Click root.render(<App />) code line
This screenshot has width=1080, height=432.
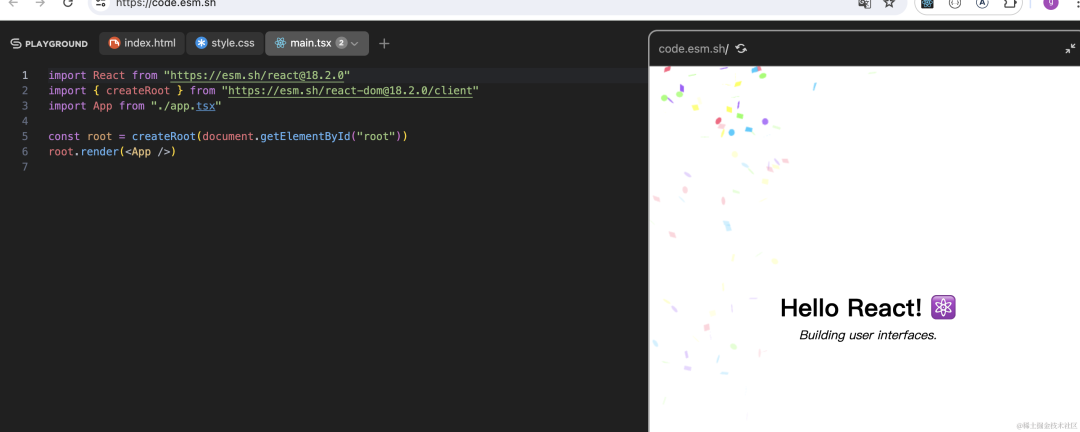point(112,152)
